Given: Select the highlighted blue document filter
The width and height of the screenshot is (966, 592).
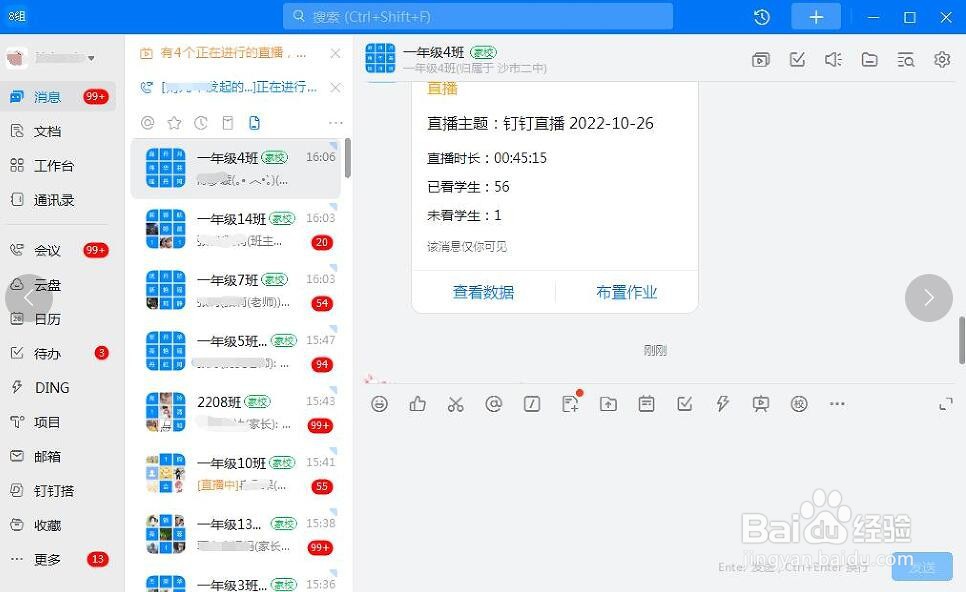Looking at the screenshot, I should tap(254, 123).
